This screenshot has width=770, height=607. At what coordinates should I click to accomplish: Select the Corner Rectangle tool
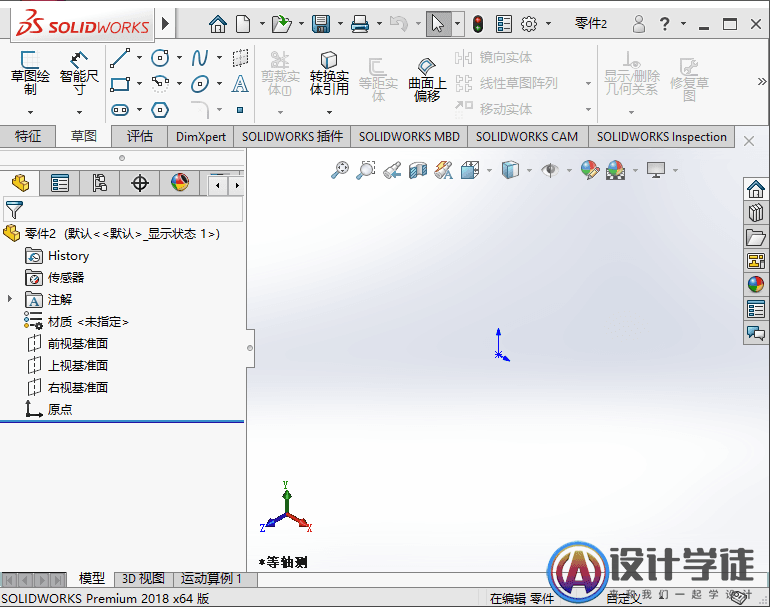click(120, 84)
